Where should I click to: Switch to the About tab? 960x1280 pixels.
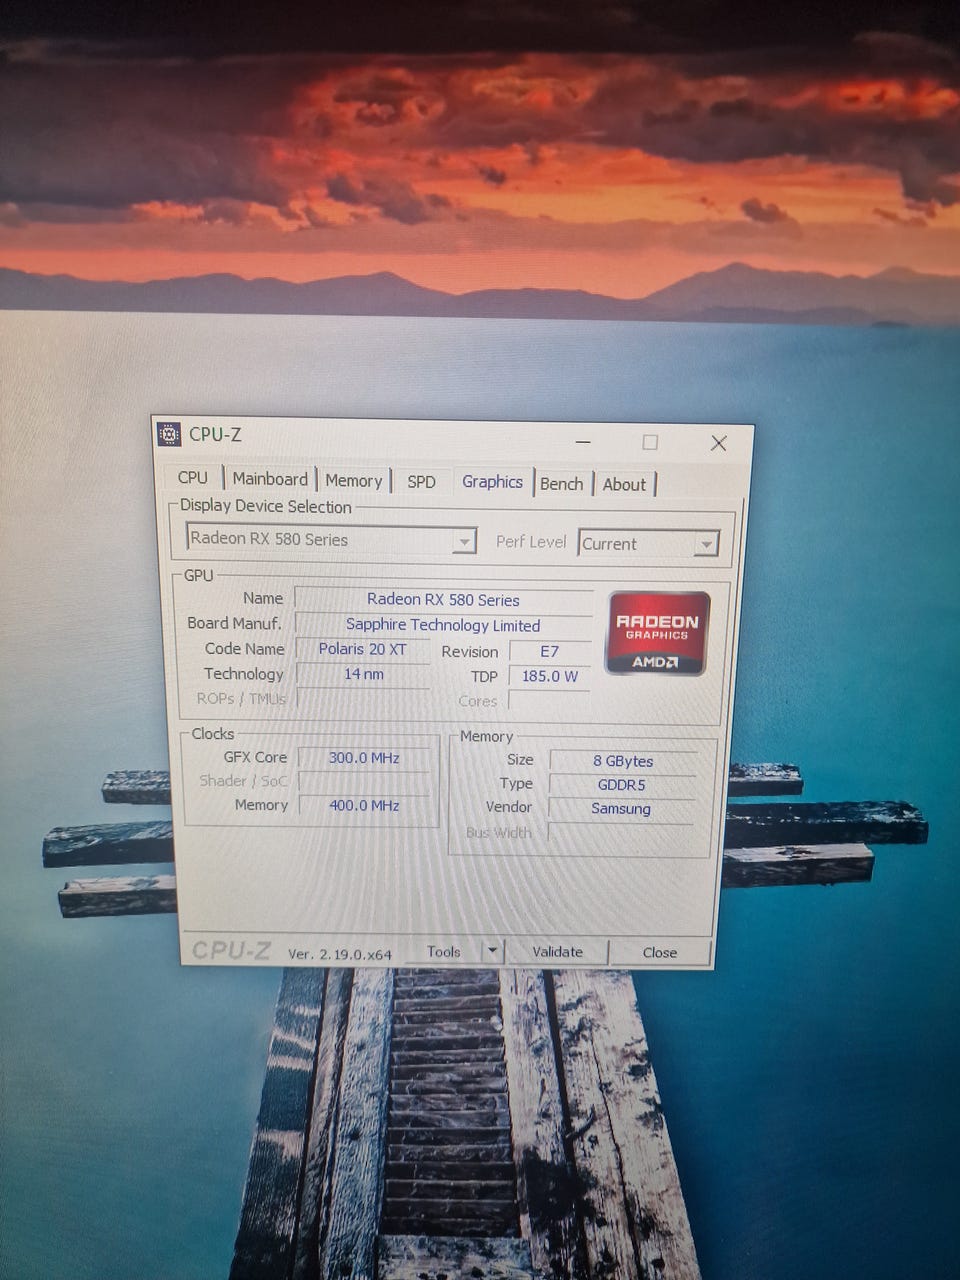625,485
